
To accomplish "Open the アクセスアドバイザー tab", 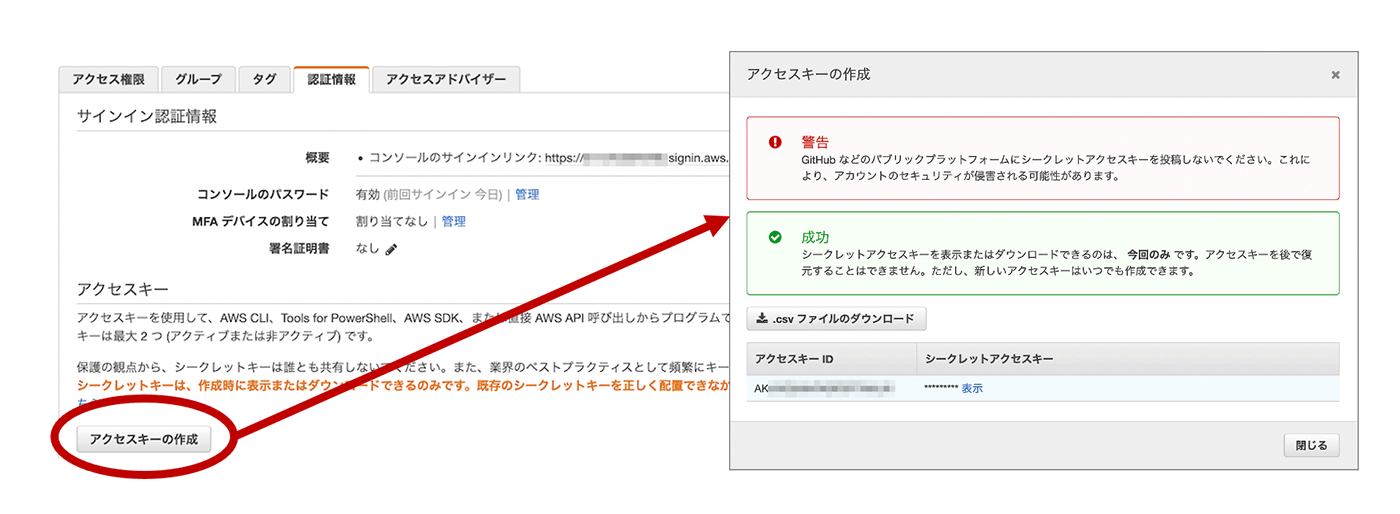I will tap(445, 80).
